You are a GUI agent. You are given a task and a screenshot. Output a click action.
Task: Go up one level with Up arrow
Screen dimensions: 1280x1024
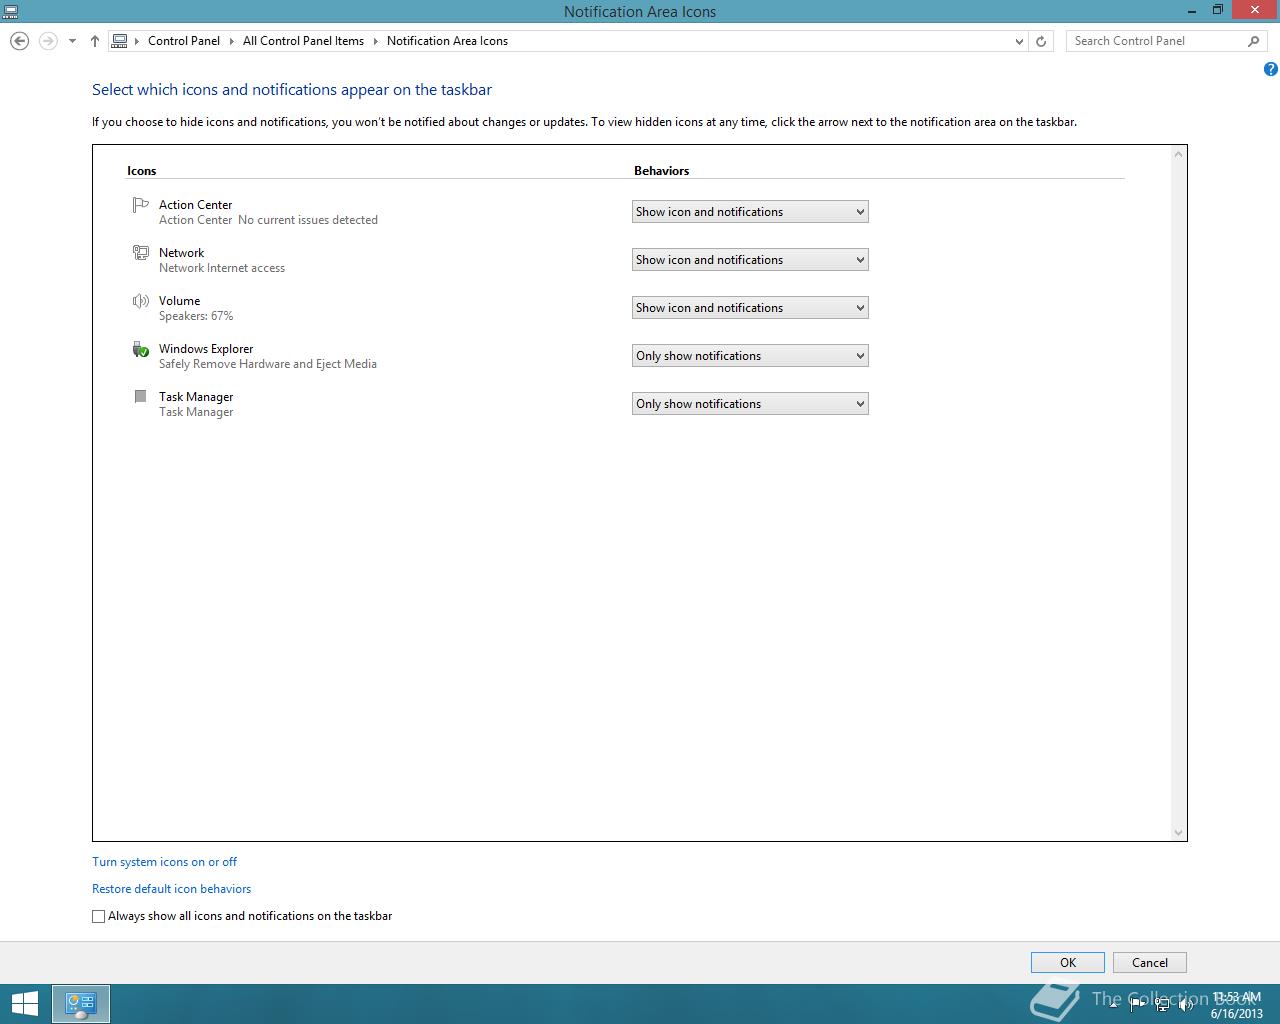(x=95, y=41)
